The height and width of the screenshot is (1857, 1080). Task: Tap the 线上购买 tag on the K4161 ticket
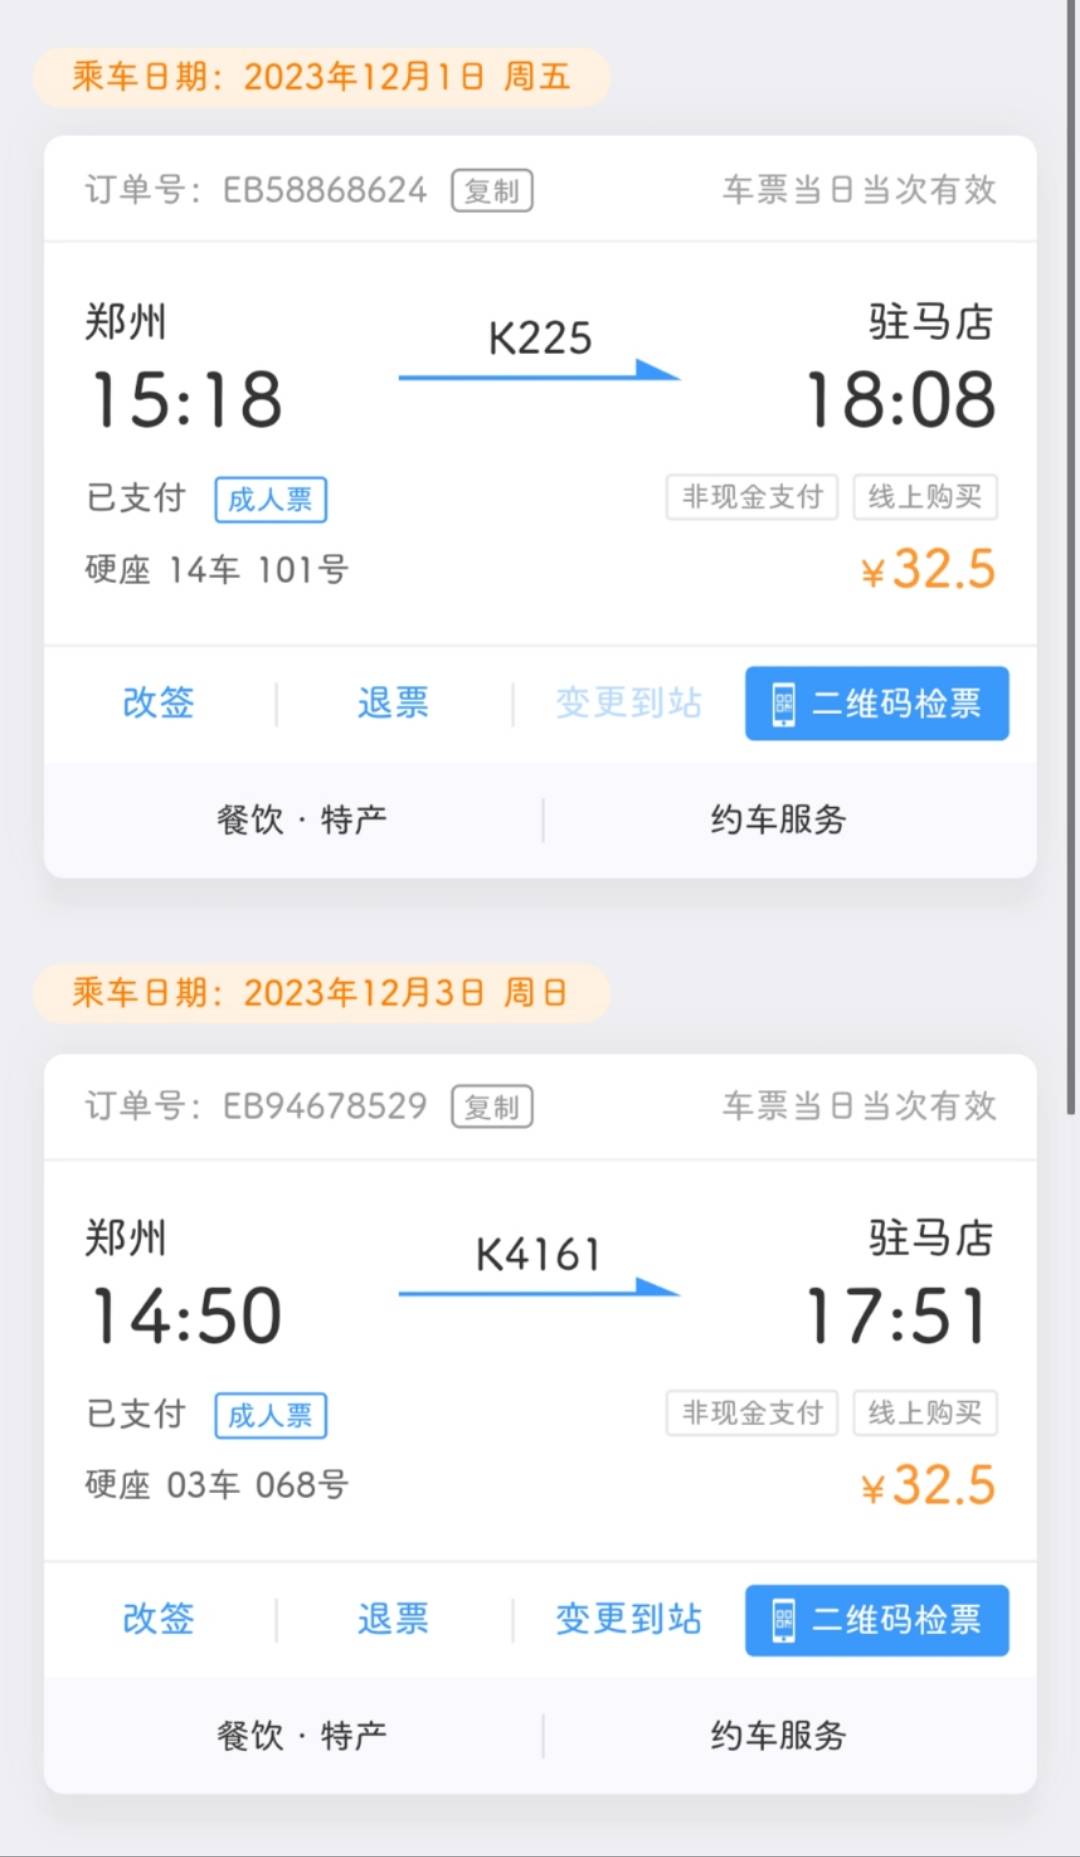[x=925, y=1413]
